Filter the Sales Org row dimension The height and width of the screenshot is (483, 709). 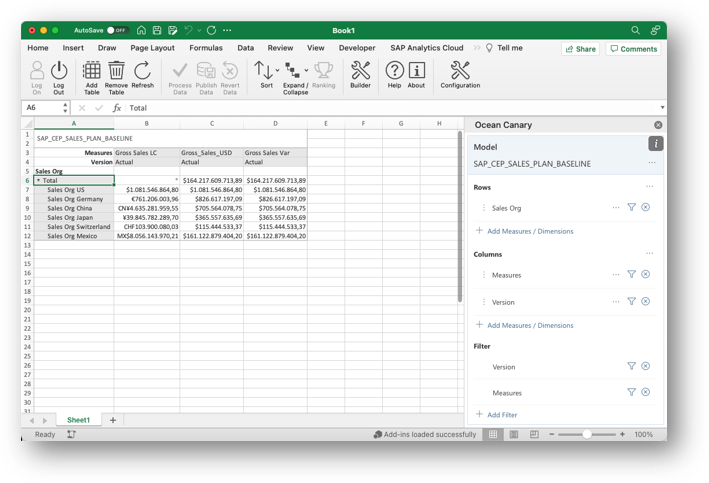631,207
